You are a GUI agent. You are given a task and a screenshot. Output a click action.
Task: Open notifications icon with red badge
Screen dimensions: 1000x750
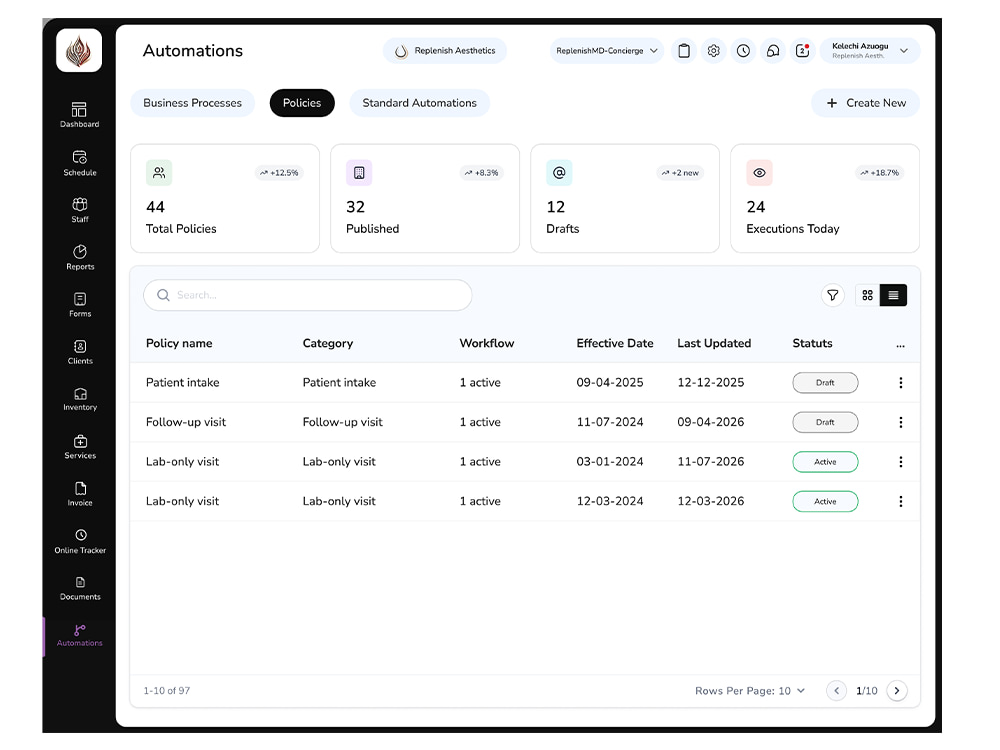click(x=802, y=51)
